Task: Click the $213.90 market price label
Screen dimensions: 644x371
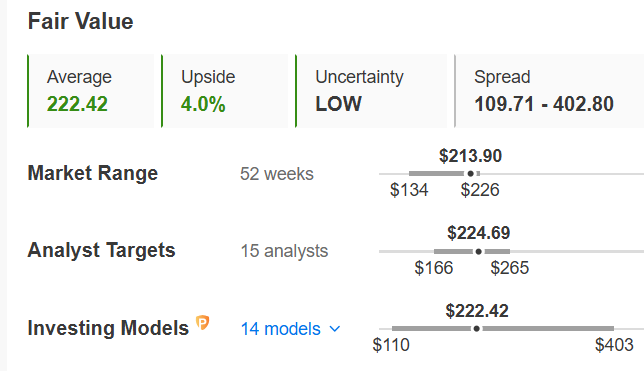Action: pyautogui.click(x=470, y=156)
